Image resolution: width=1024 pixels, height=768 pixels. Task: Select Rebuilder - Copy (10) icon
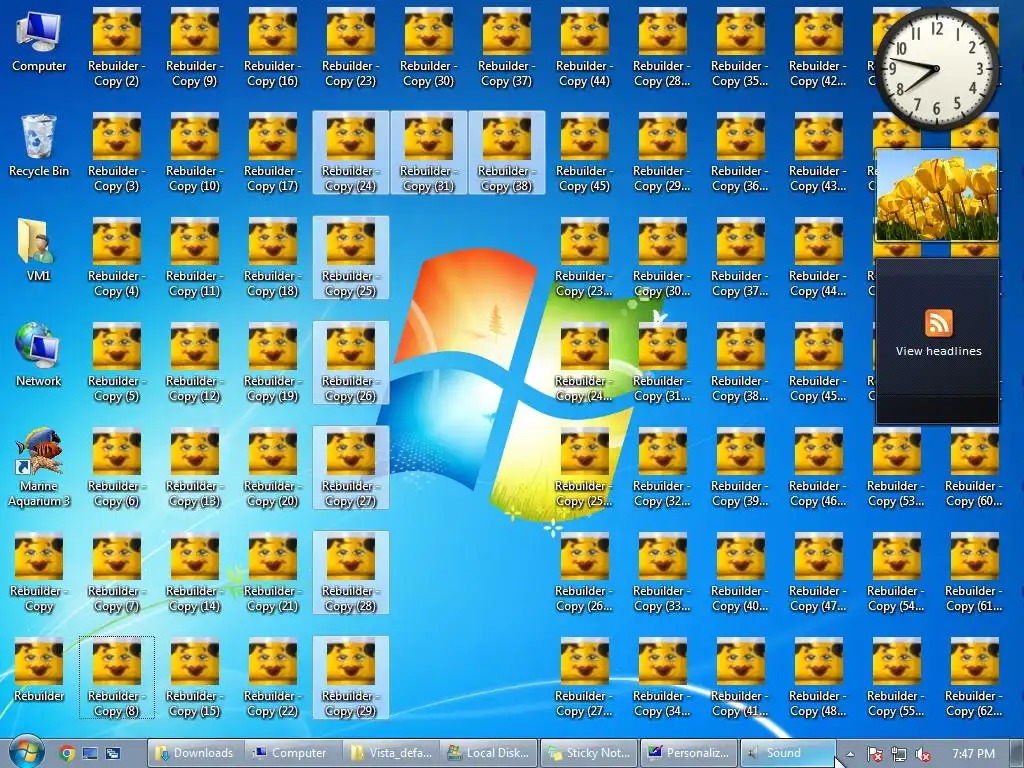click(195, 153)
